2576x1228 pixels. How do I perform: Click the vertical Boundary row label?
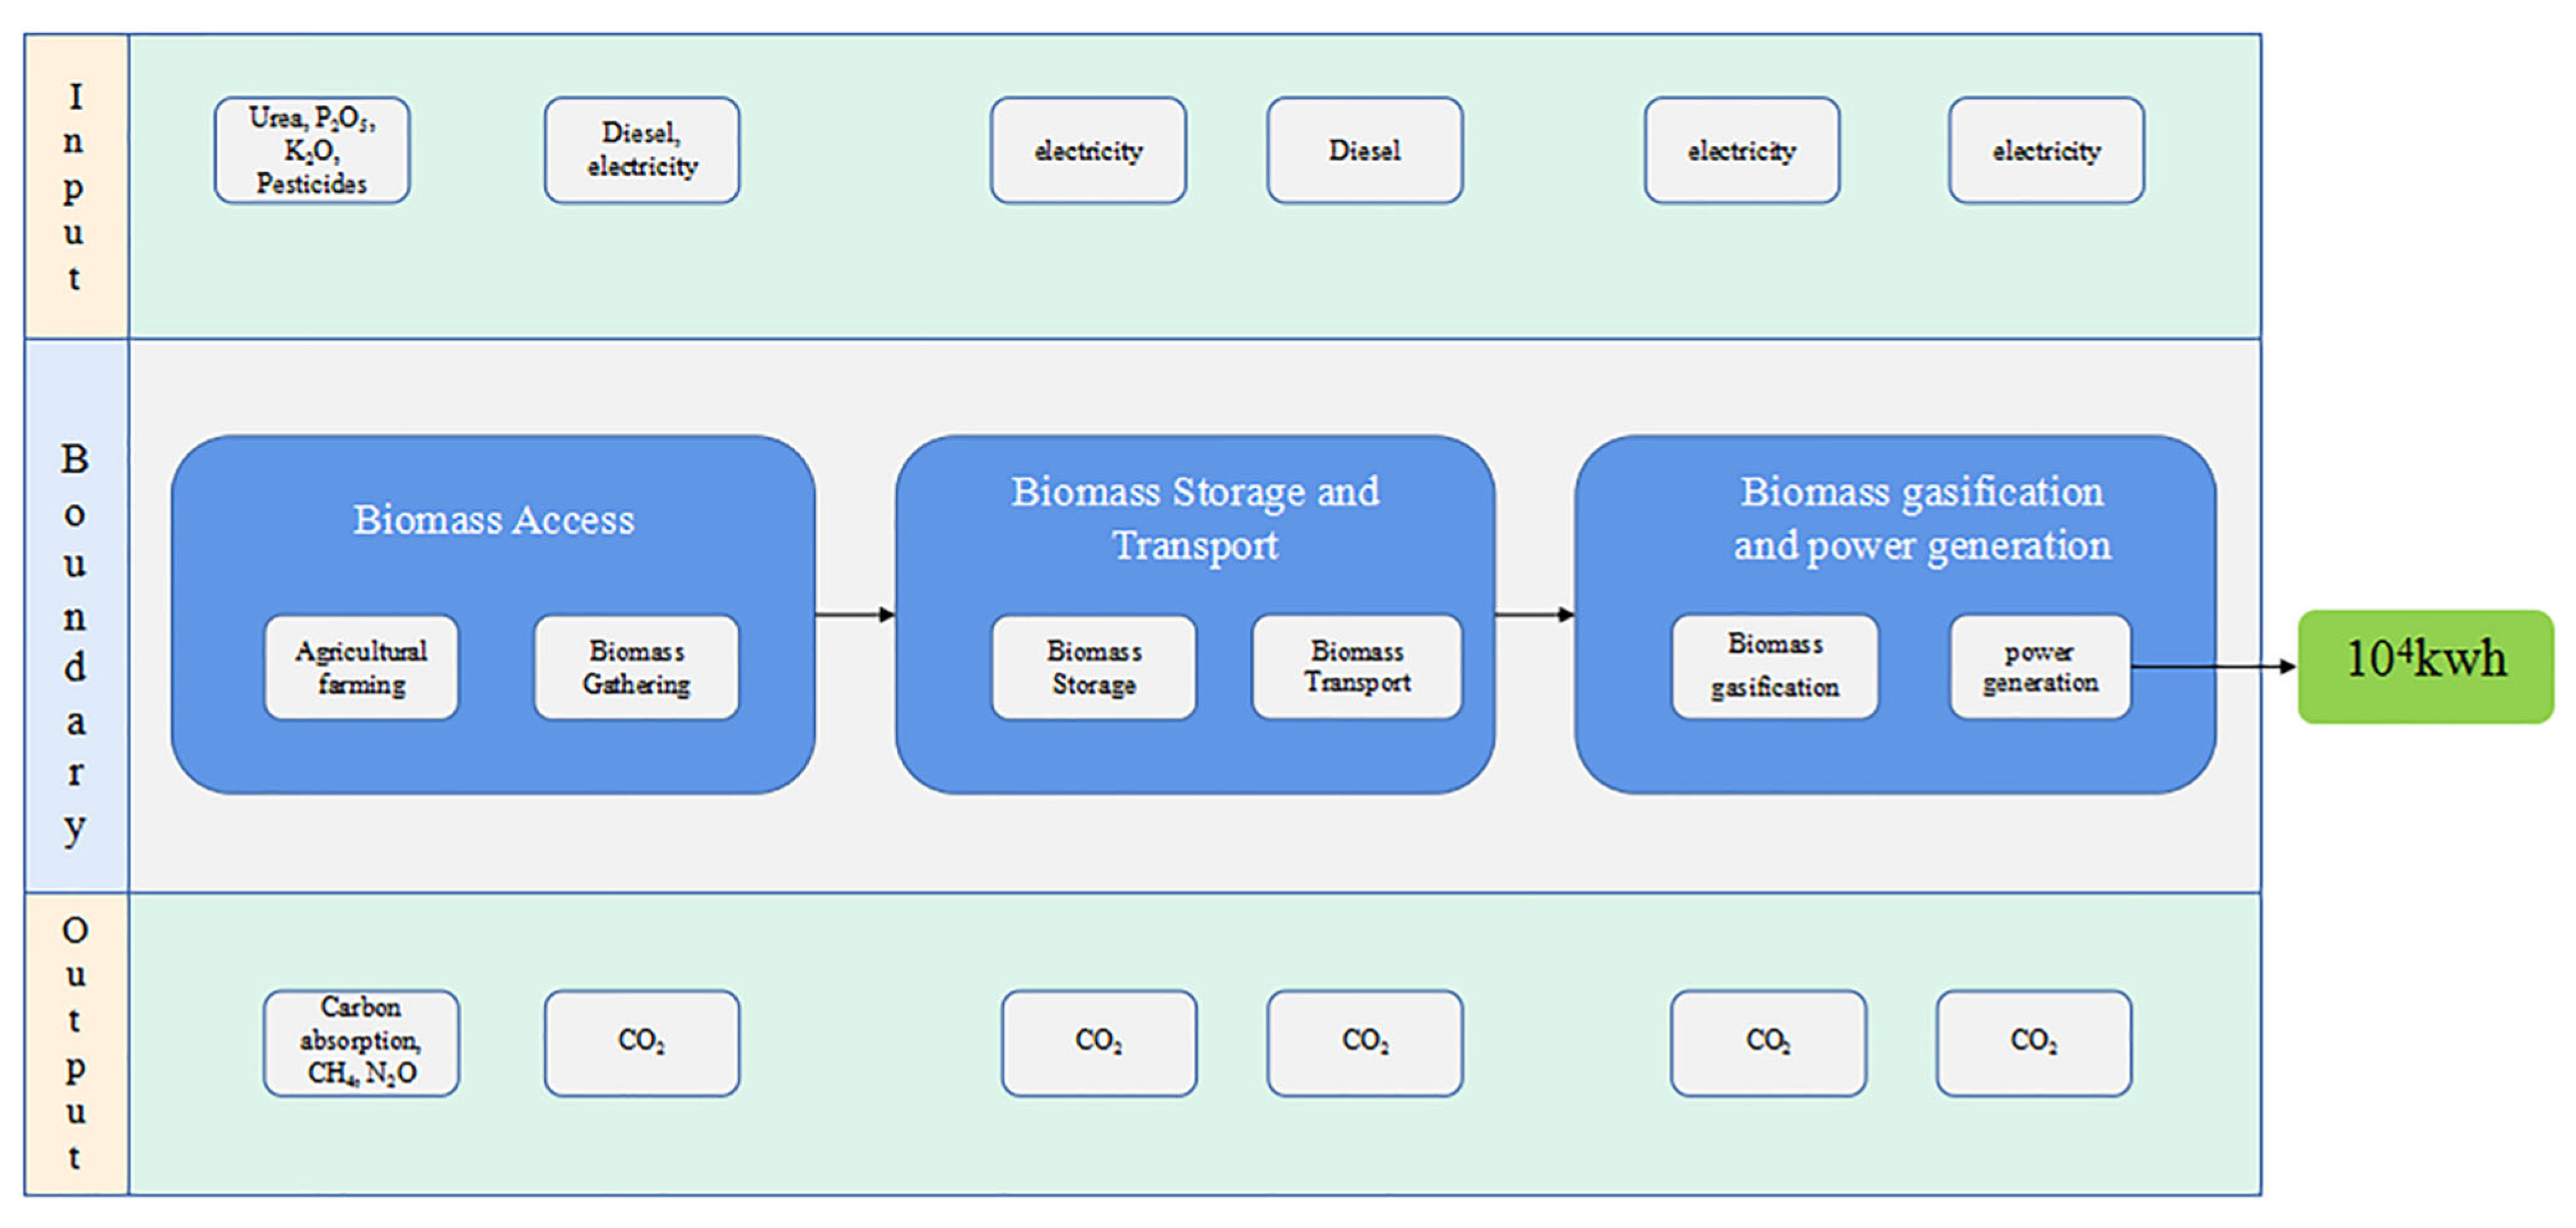click(75, 640)
